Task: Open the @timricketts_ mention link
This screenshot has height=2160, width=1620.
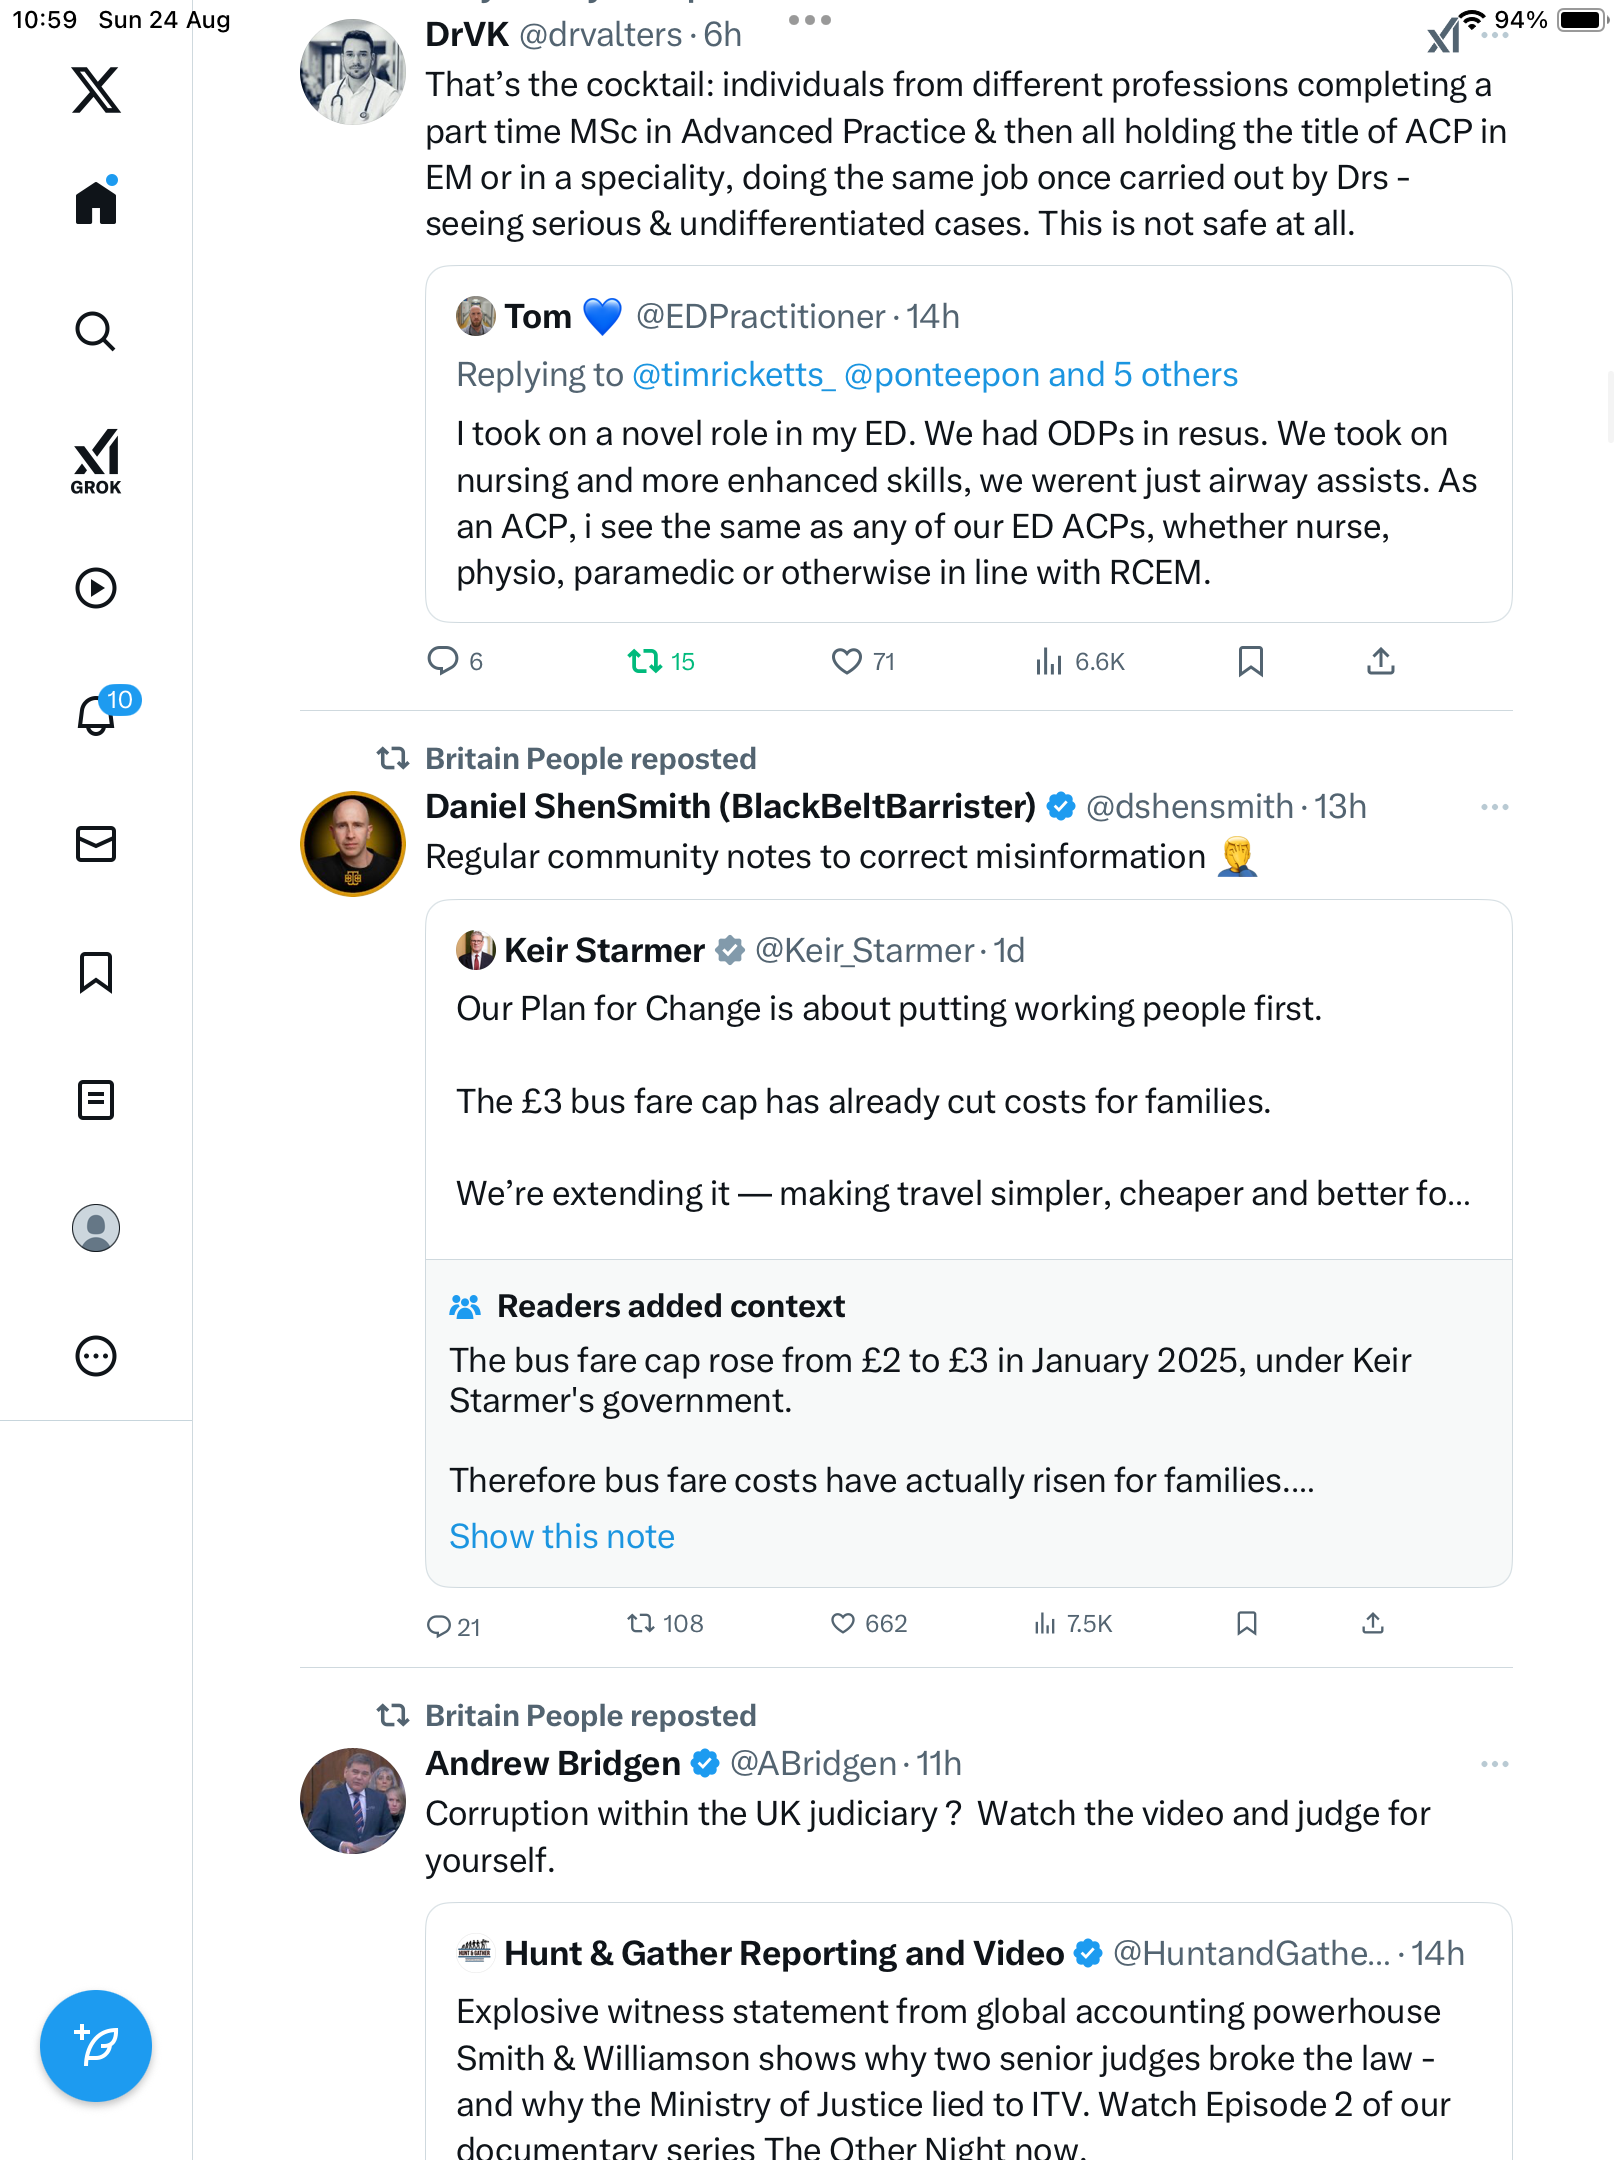Action: [x=733, y=375]
